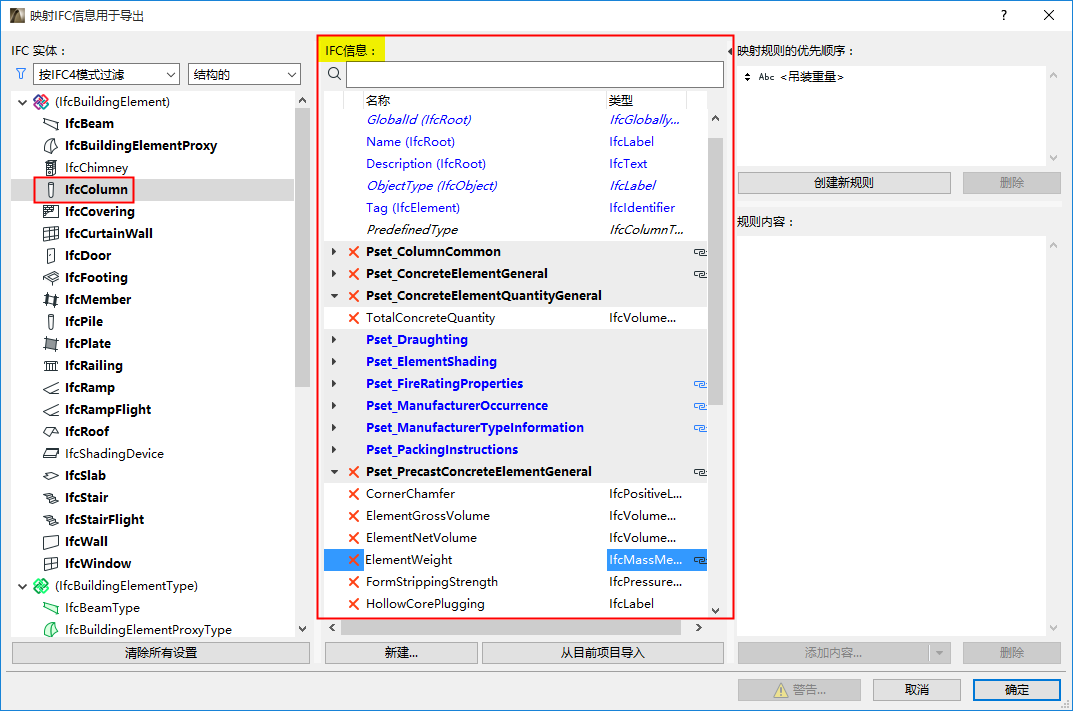Click the IfcChimney icon
This screenshot has width=1073, height=711.
point(51,168)
